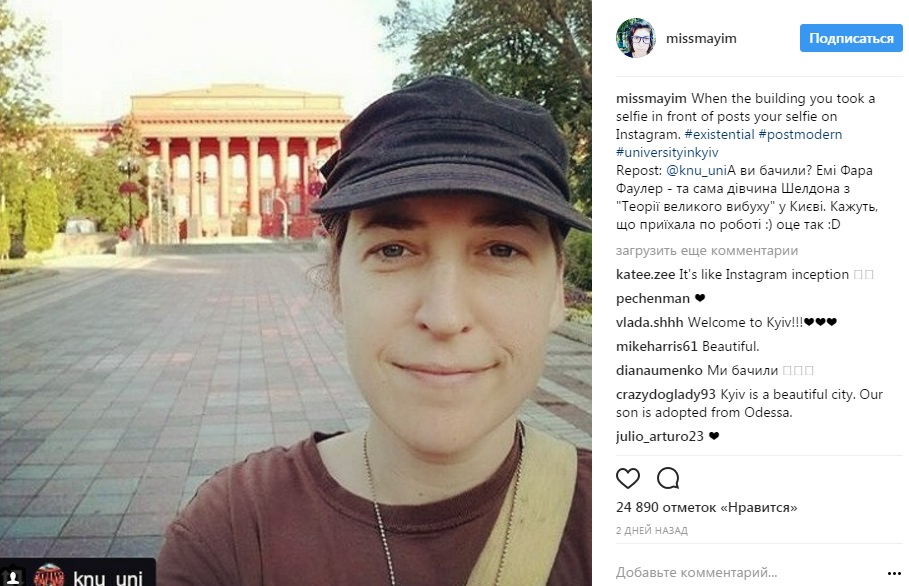909x586 pixels.
Task: Click the selfie photo of the post
Action: 296,293
